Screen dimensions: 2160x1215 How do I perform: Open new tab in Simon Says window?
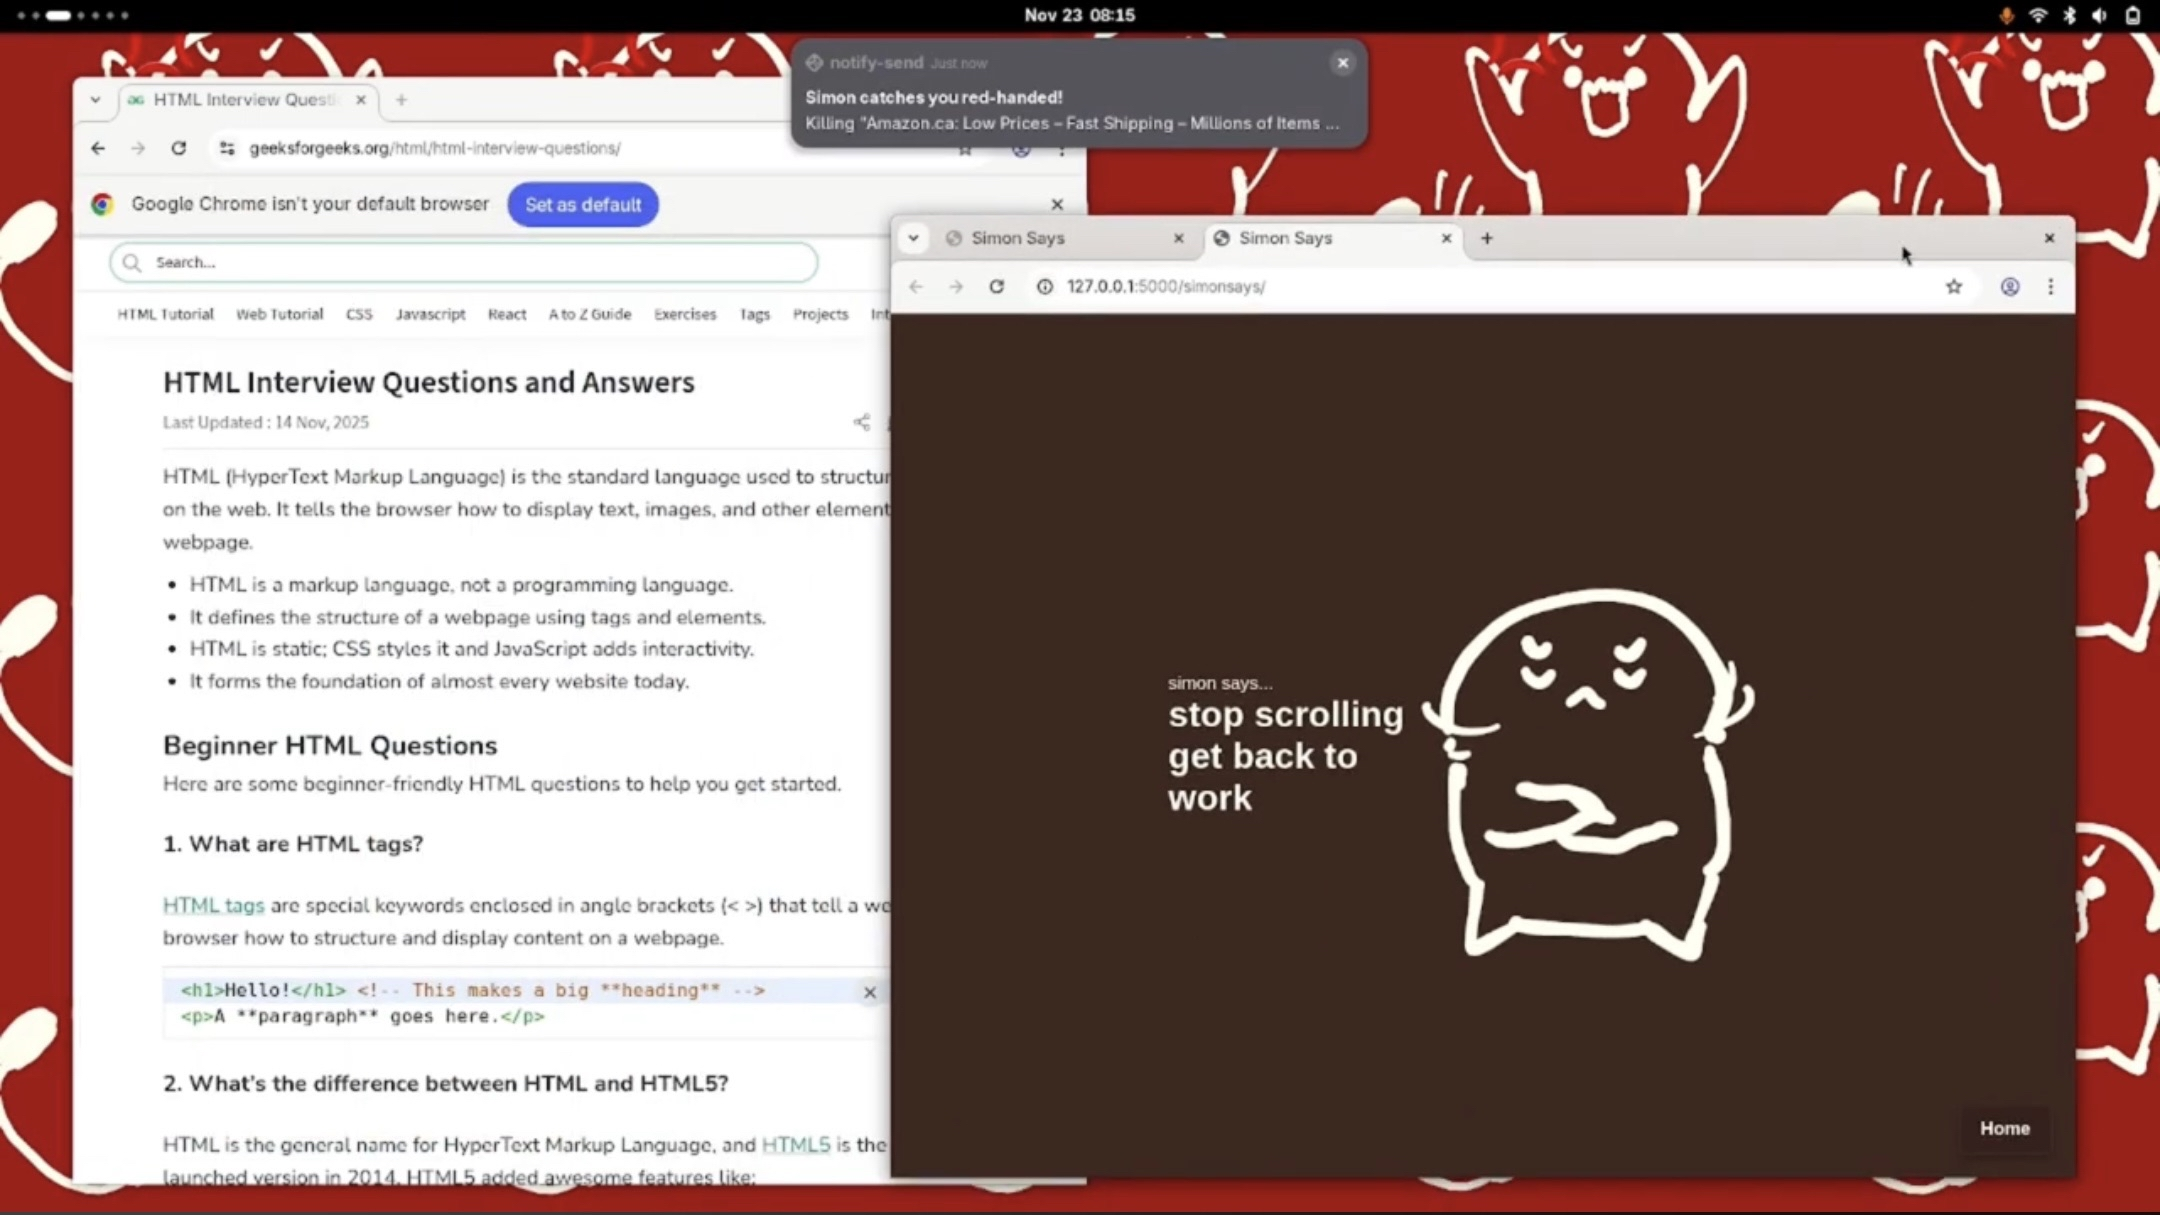[1486, 238]
